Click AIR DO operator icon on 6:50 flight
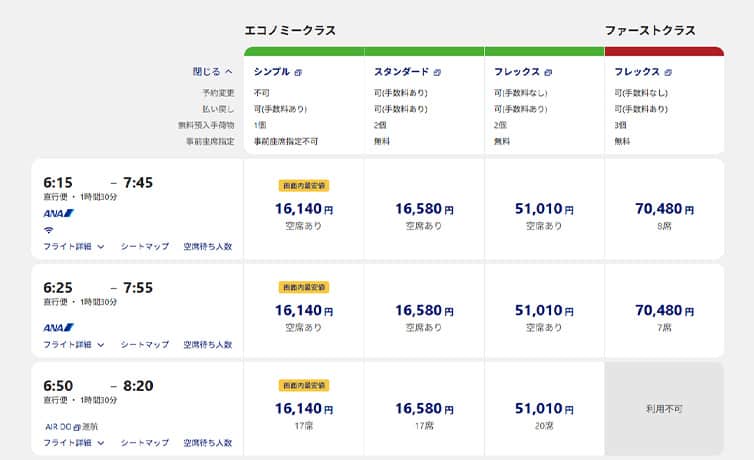 coord(75,426)
